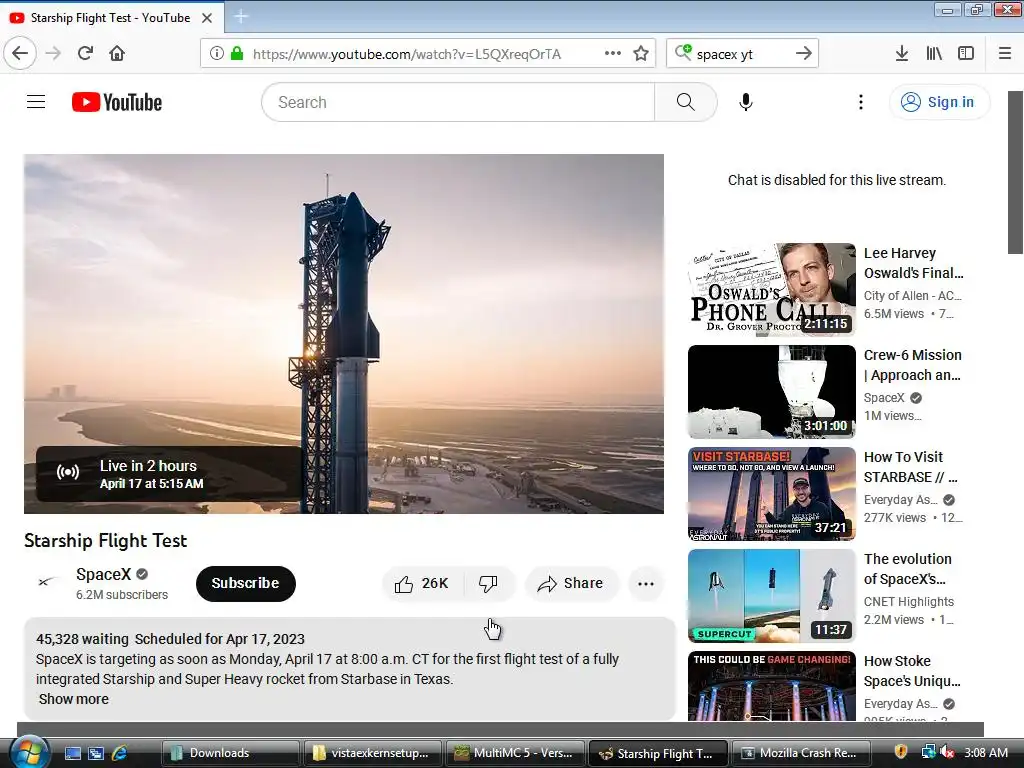
Task: Open the Firefox downloads panel
Action: (x=901, y=53)
